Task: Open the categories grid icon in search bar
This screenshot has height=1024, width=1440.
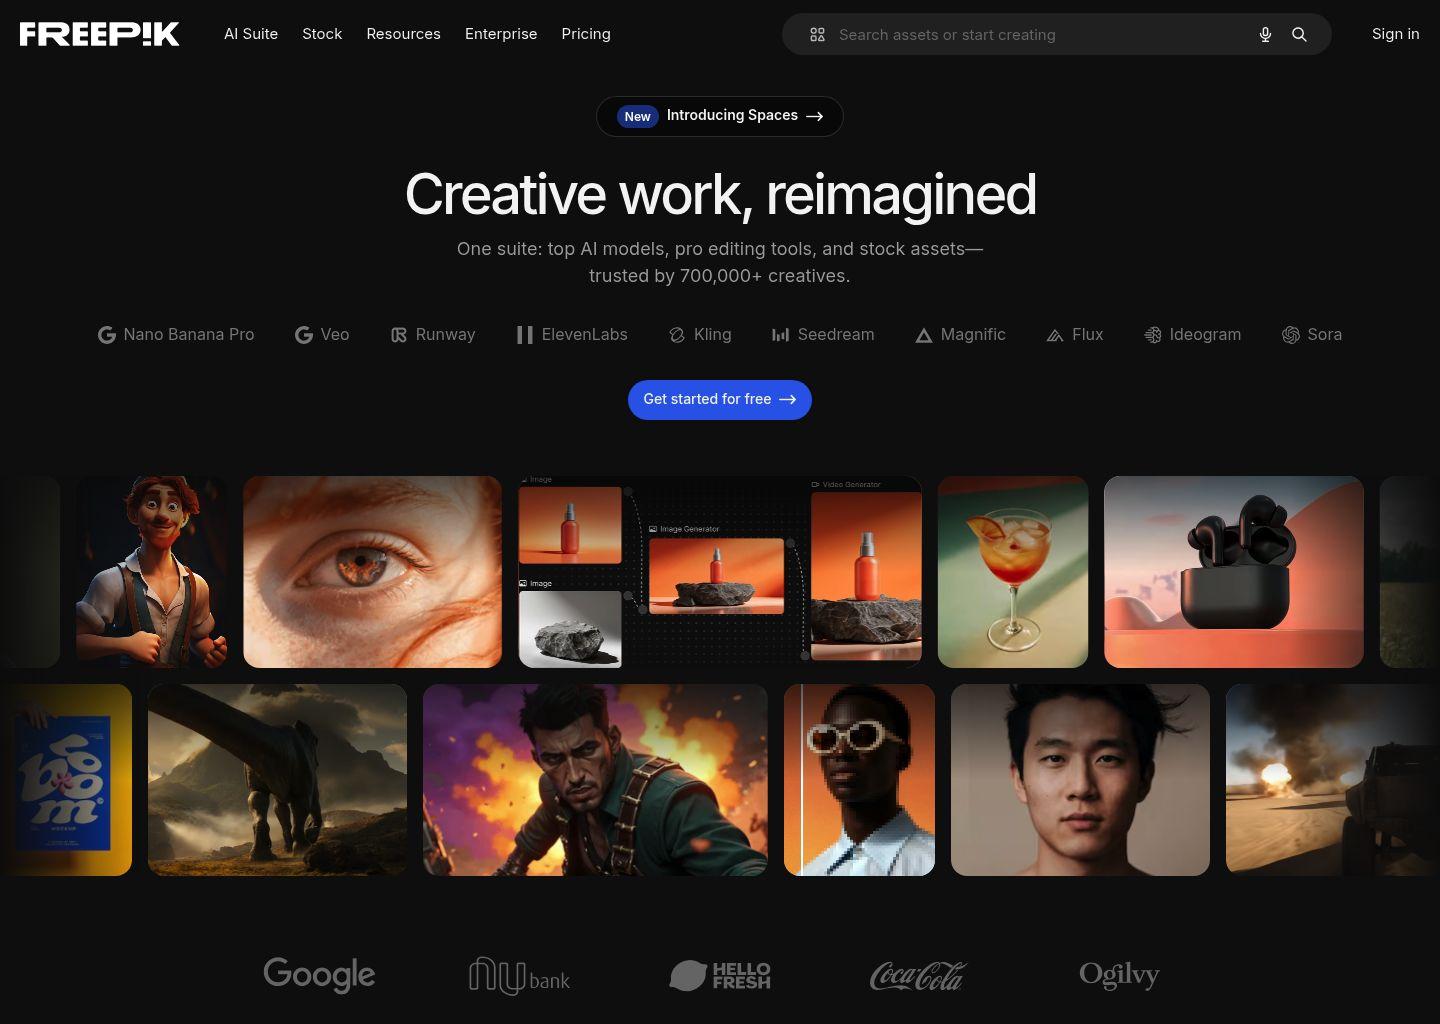Action: click(817, 34)
